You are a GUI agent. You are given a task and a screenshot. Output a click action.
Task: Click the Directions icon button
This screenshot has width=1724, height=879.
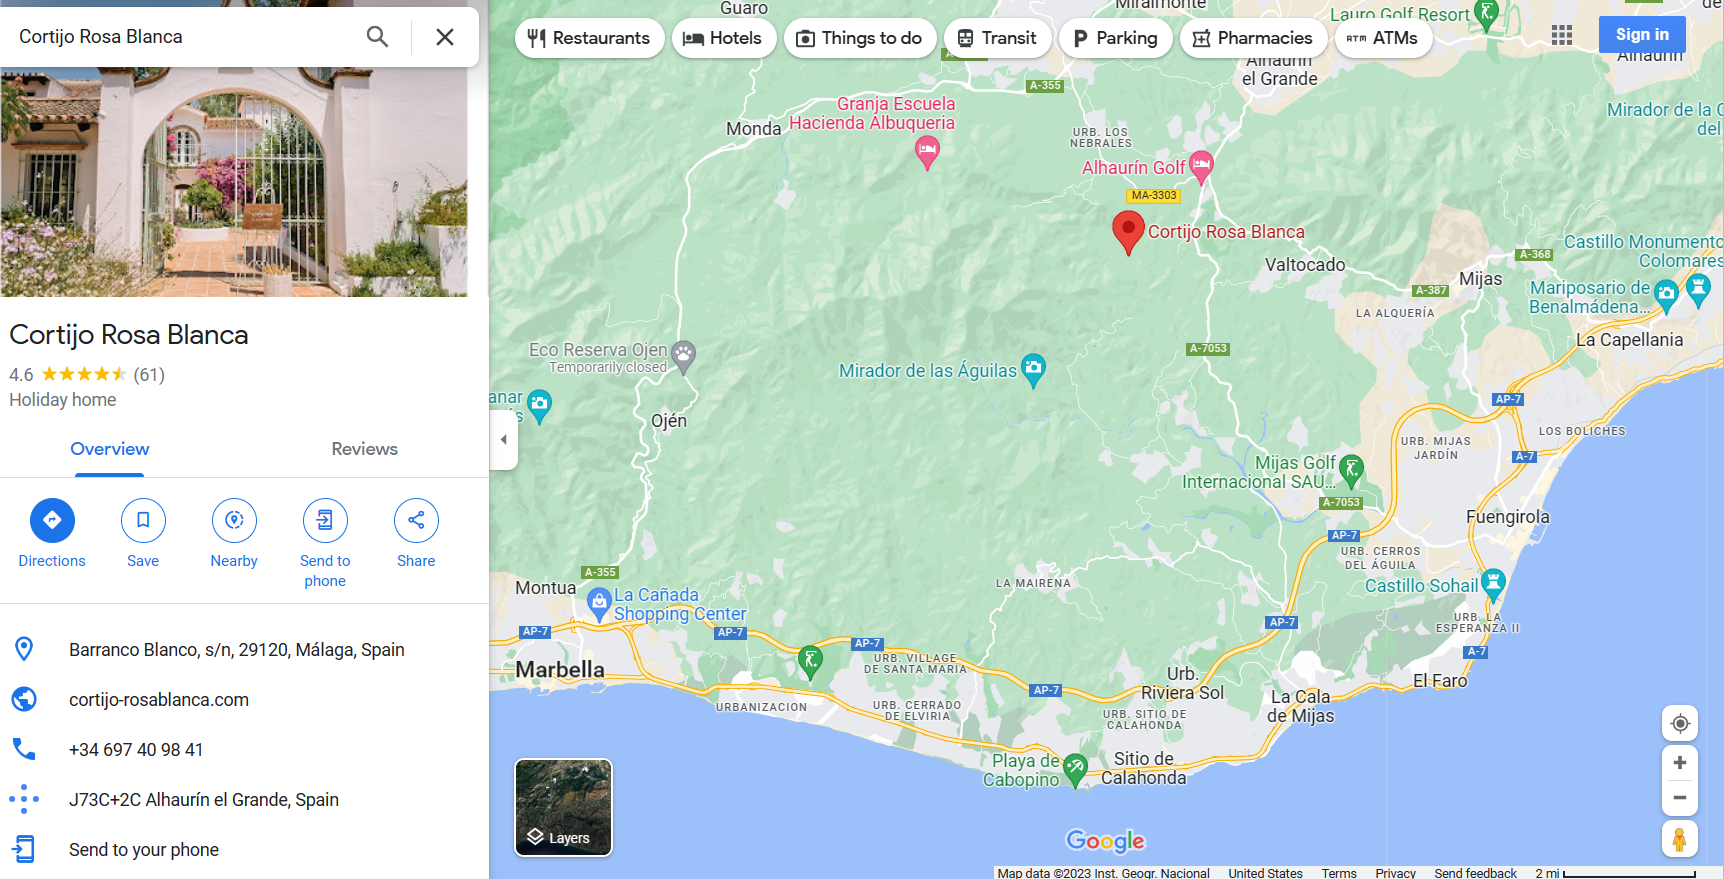(x=52, y=520)
